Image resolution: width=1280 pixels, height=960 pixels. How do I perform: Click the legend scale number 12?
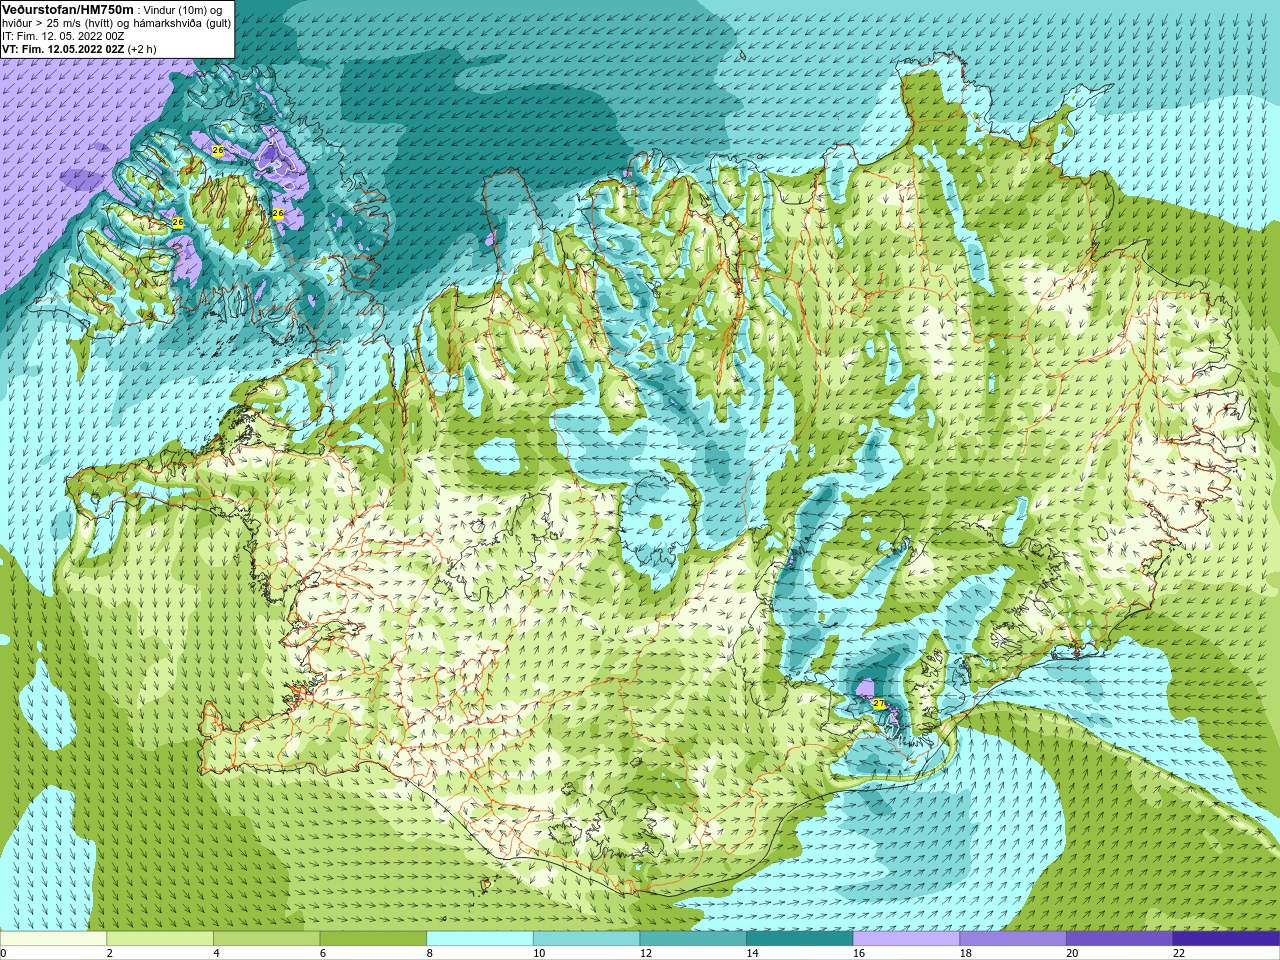click(x=646, y=953)
